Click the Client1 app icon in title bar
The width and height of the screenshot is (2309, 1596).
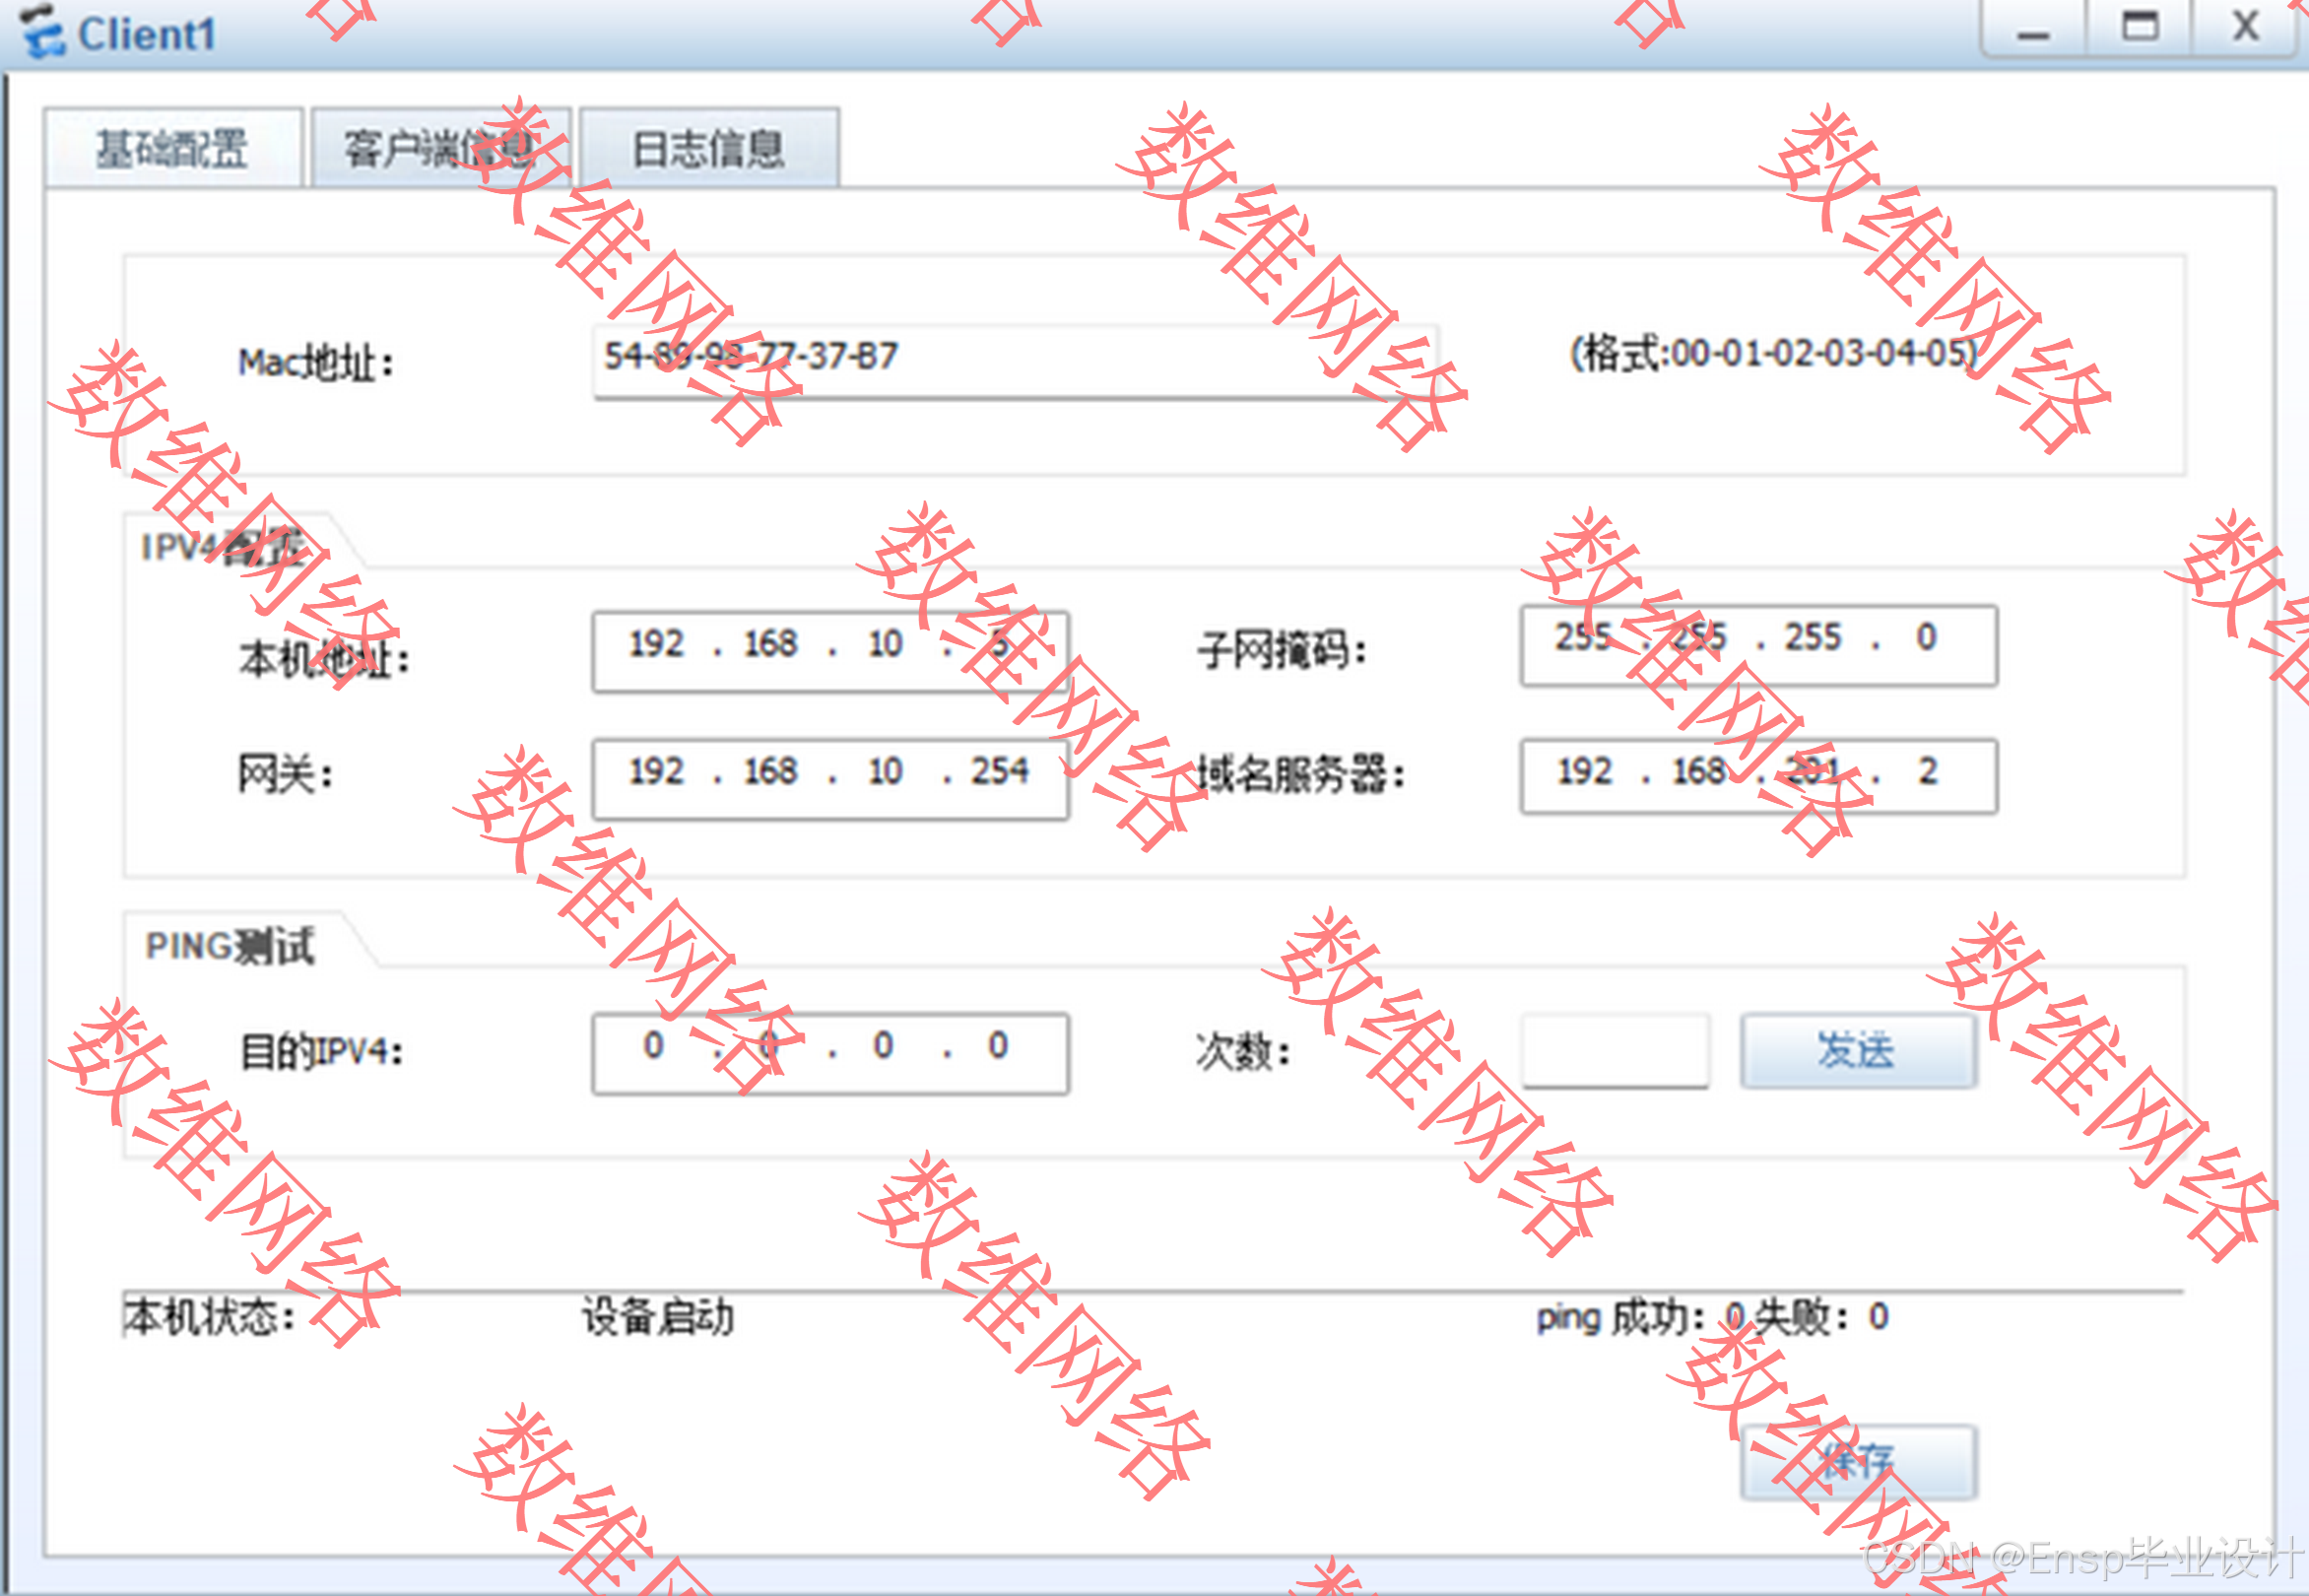point(42,32)
